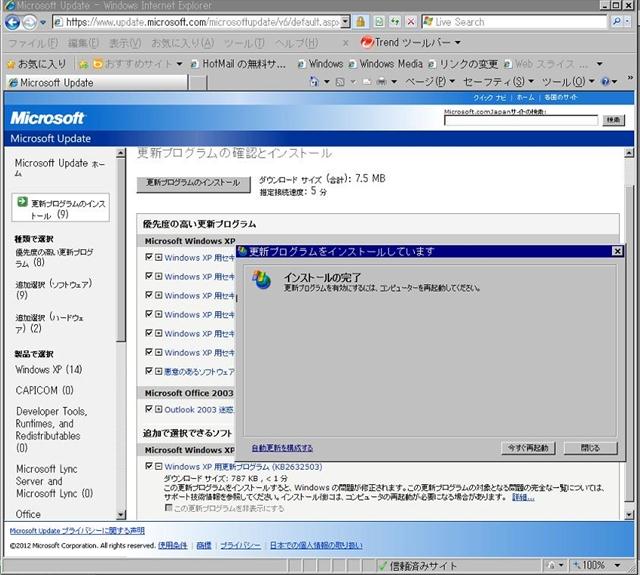Click the browser Back arrow button
Screen dimensions: 640x575
tap(12, 22)
